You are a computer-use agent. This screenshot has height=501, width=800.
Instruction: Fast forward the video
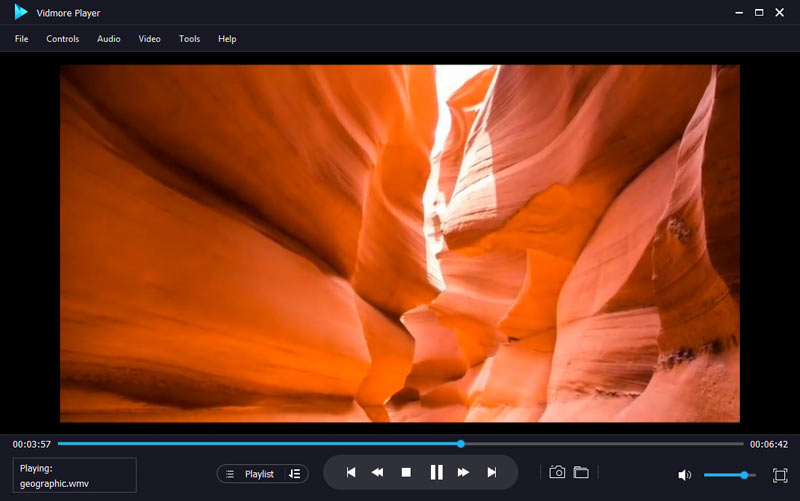(463, 472)
